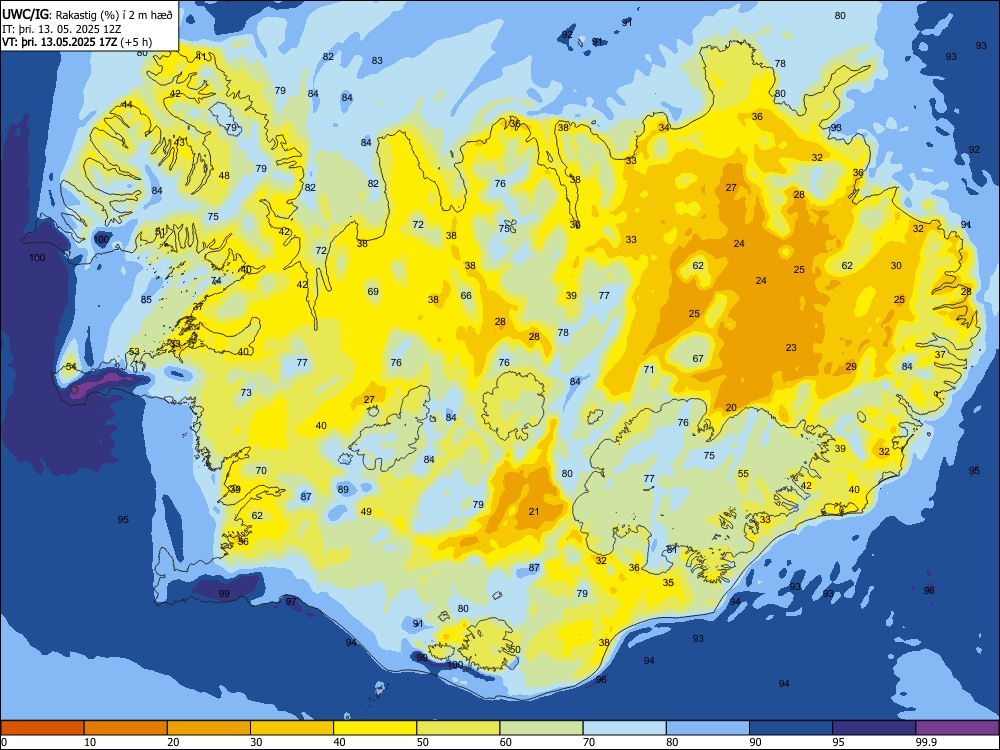Click the lowest inland value 21
1000x750 pixels.
coord(534,511)
